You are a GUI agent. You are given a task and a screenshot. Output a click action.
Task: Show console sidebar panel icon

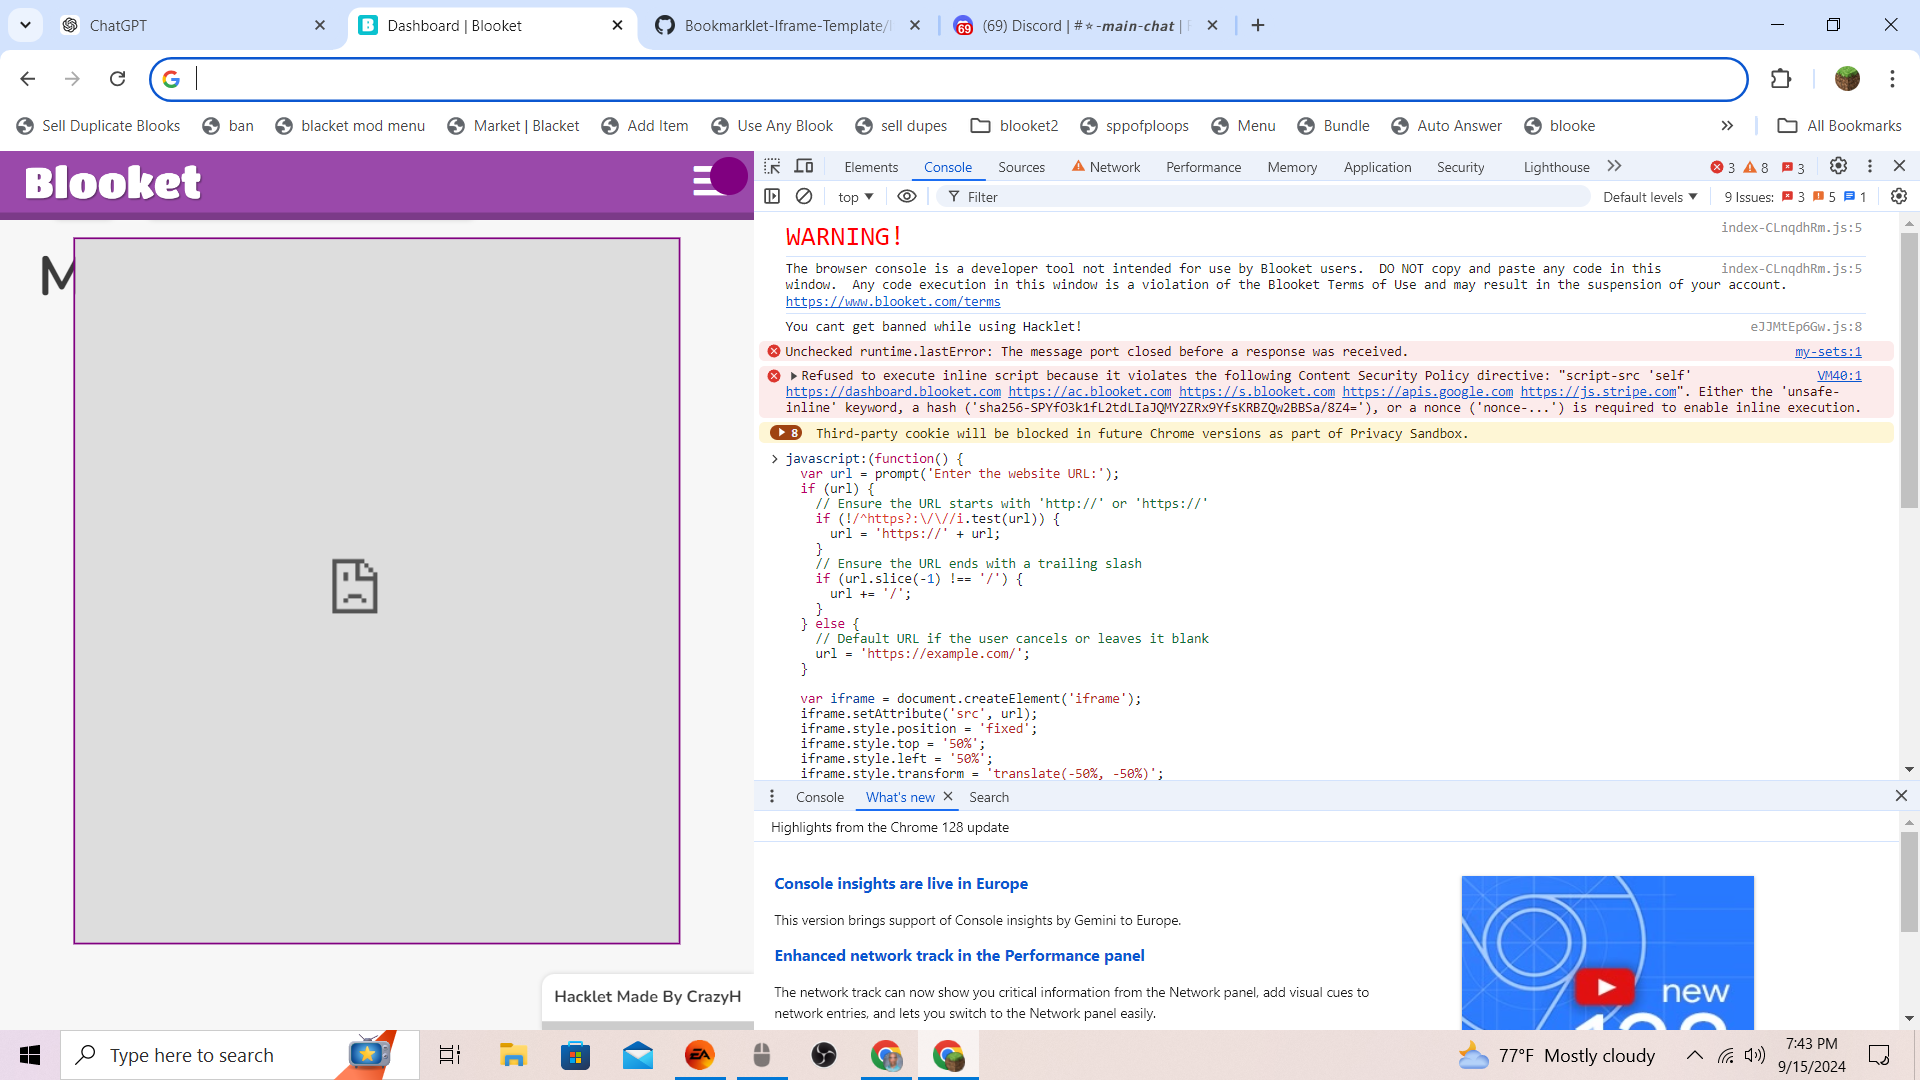point(772,197)
